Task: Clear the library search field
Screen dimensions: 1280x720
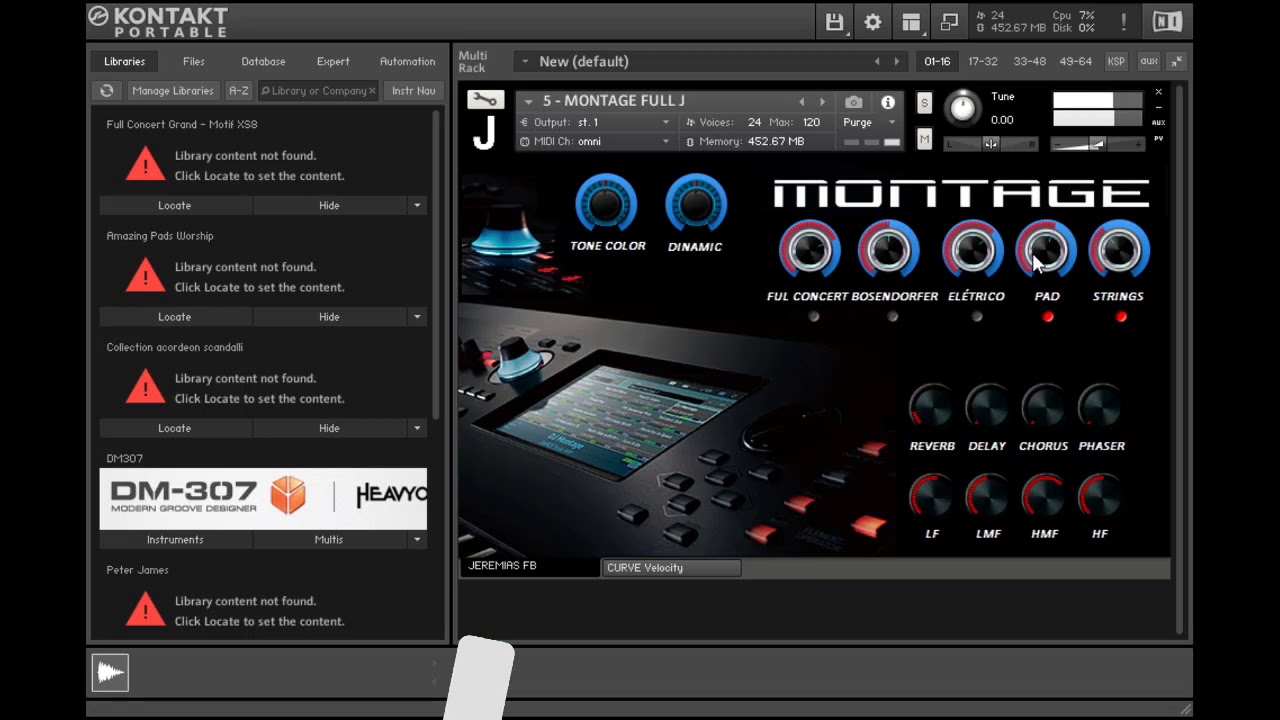Action: [372, 91]
